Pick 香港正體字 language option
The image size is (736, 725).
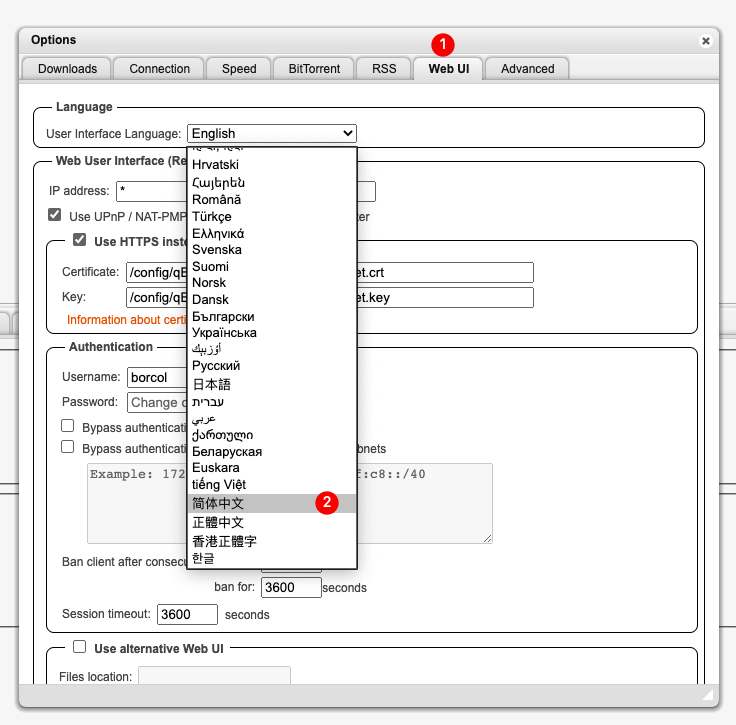272,541
